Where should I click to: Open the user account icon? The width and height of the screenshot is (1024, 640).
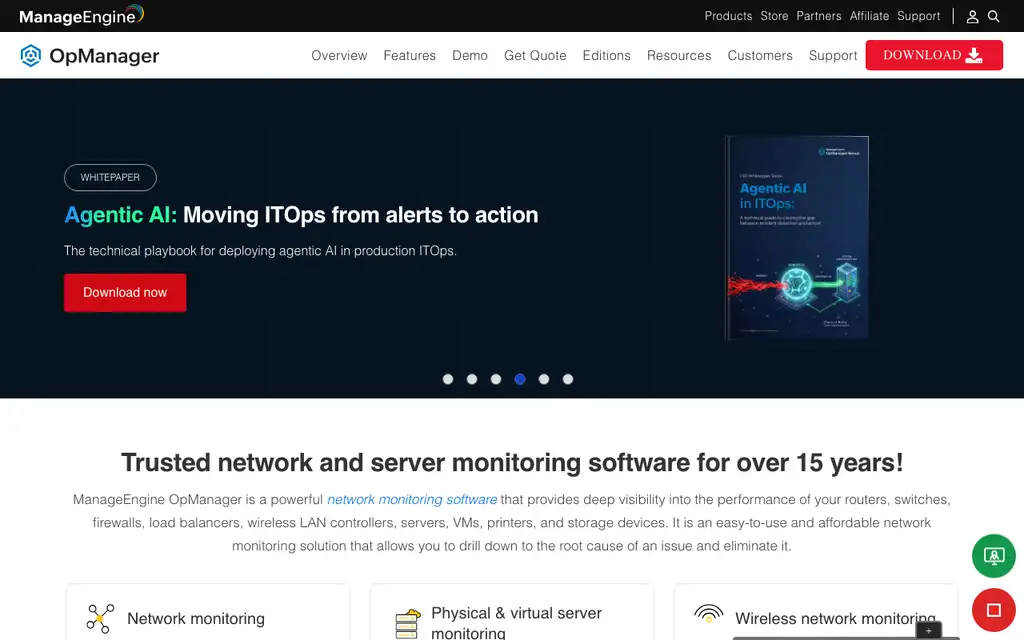972,16
